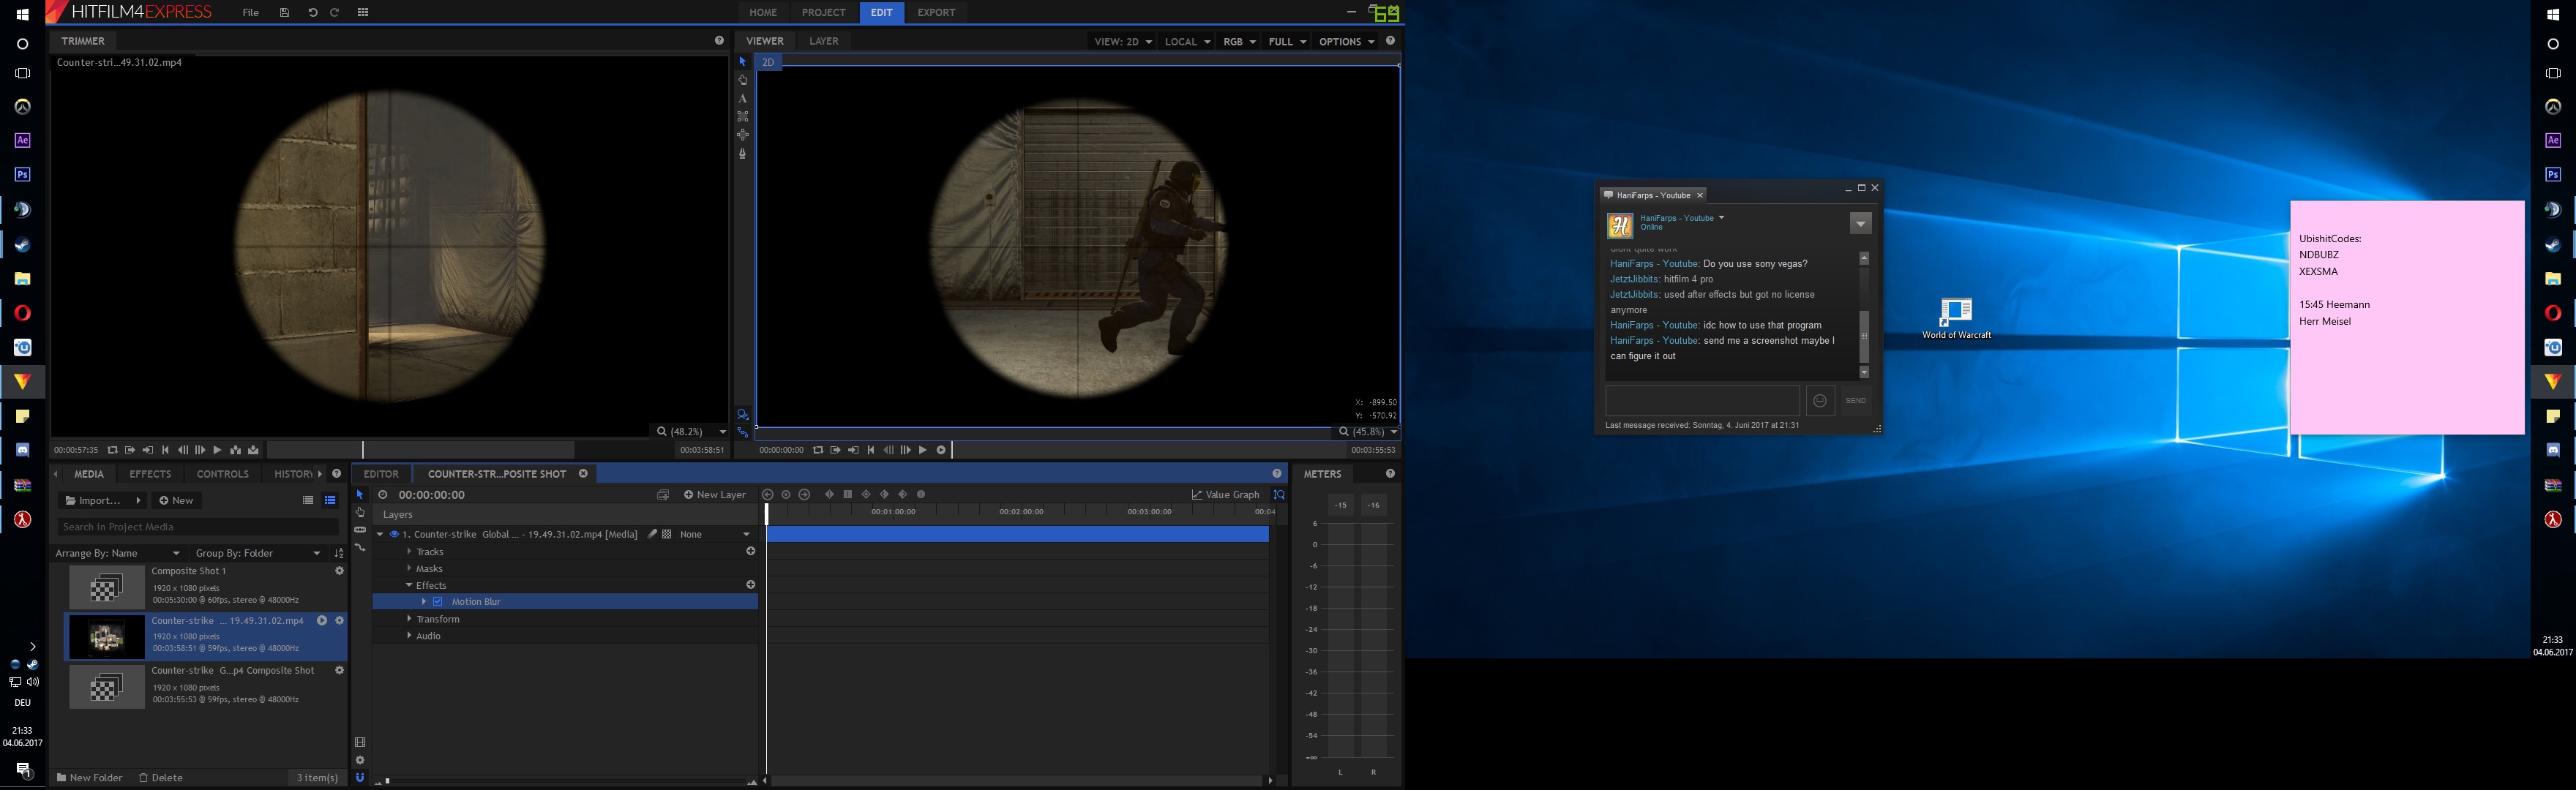Viewport: 2576px width, 790px height.
Task: Open timeline settings gear icon
Action: tap(360, 760)
